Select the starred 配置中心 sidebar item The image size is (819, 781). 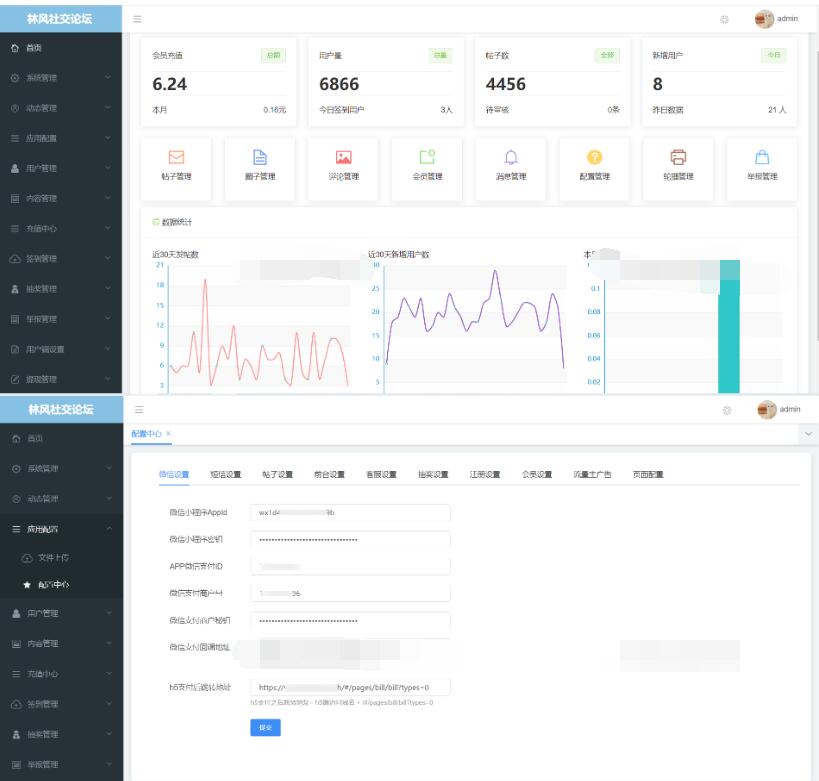(x=53, y=584)
